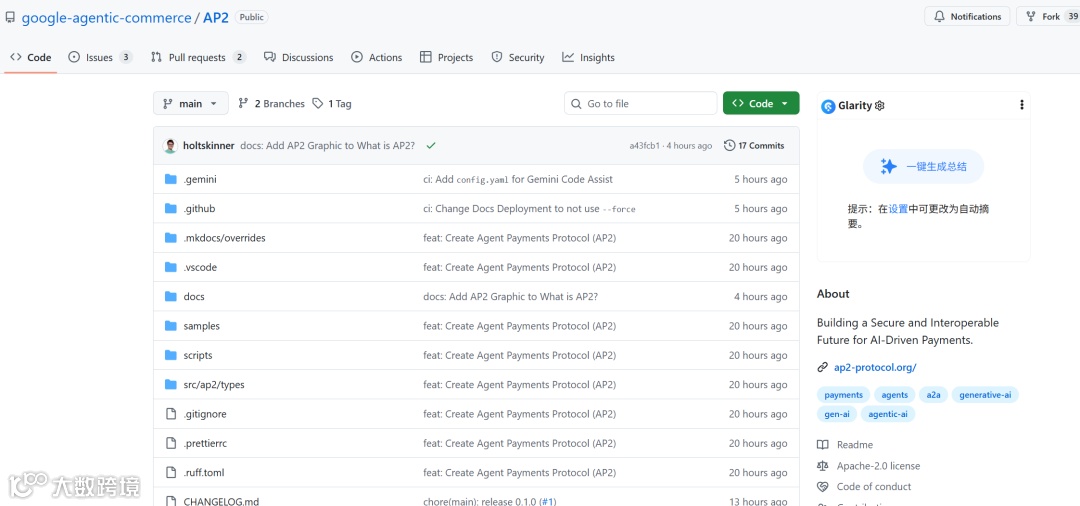Open the src/ap2/types folder
The image size is (1080, 506).
[214, 385]
